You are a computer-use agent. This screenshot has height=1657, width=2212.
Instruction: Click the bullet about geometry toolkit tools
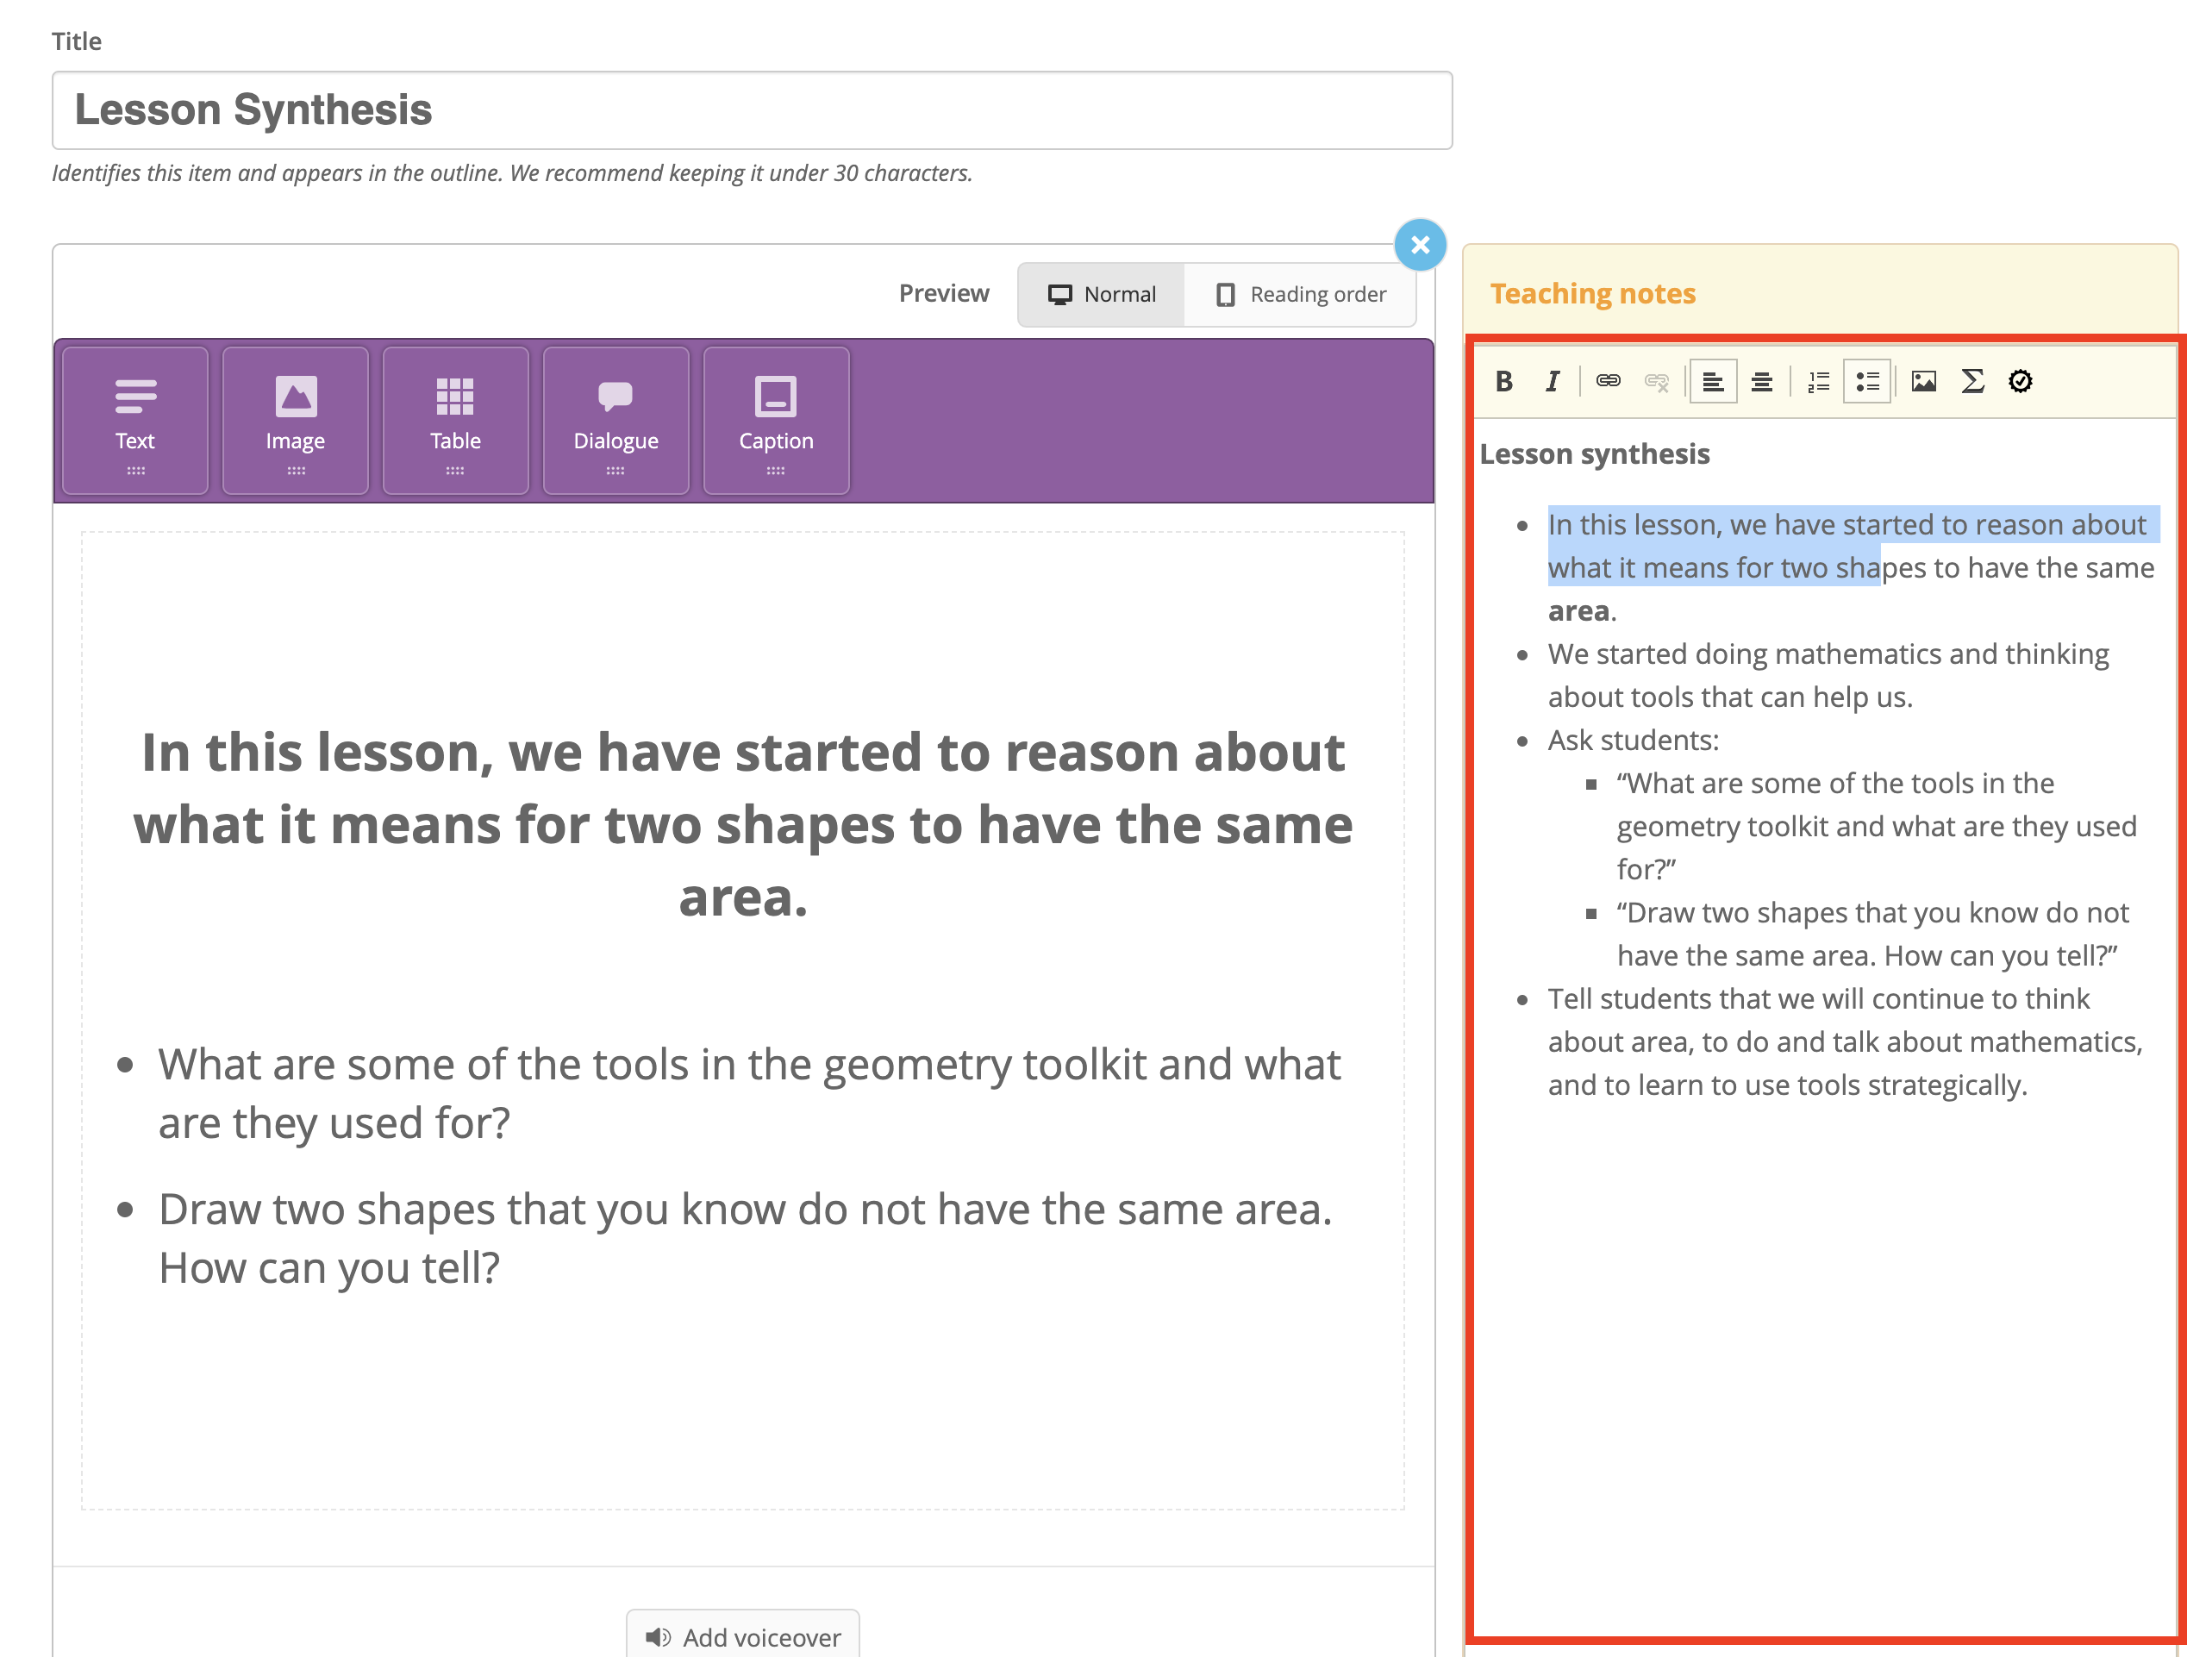pos(749,1094)
